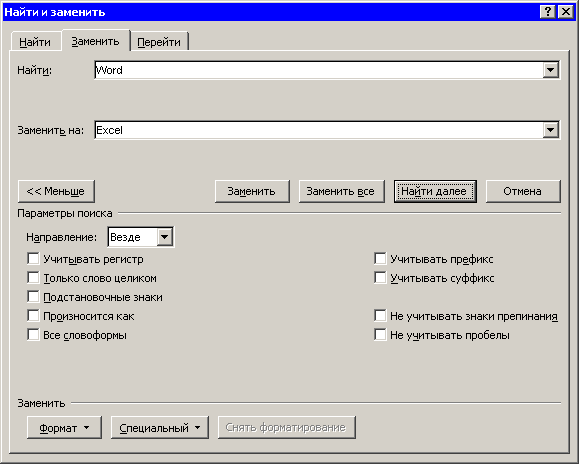Click the Заменить все button
Viewport: 579px width, 464px height.
pos(342,191)
